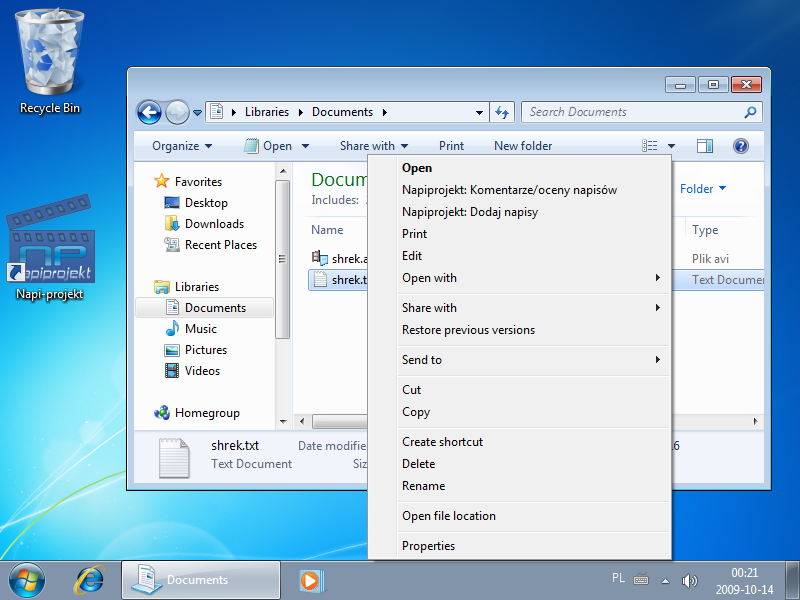Show hidden tray icons arrow
Viewport: 800px width, 600px height.
(665, 581)
